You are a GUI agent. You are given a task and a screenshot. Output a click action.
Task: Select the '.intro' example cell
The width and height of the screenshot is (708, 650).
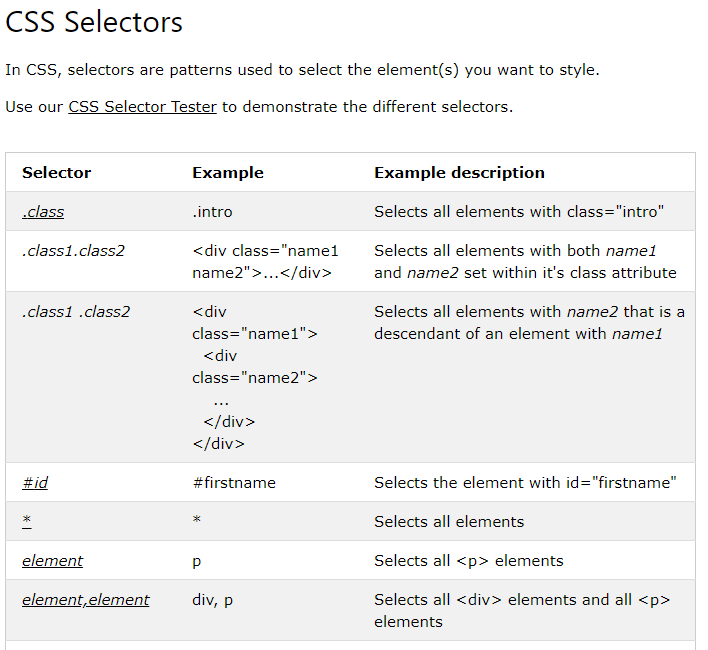tap(212, 212)
